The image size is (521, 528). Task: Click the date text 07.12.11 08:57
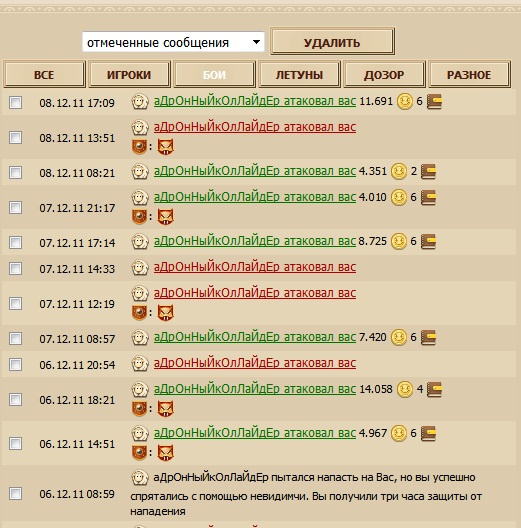pos(77,339)
